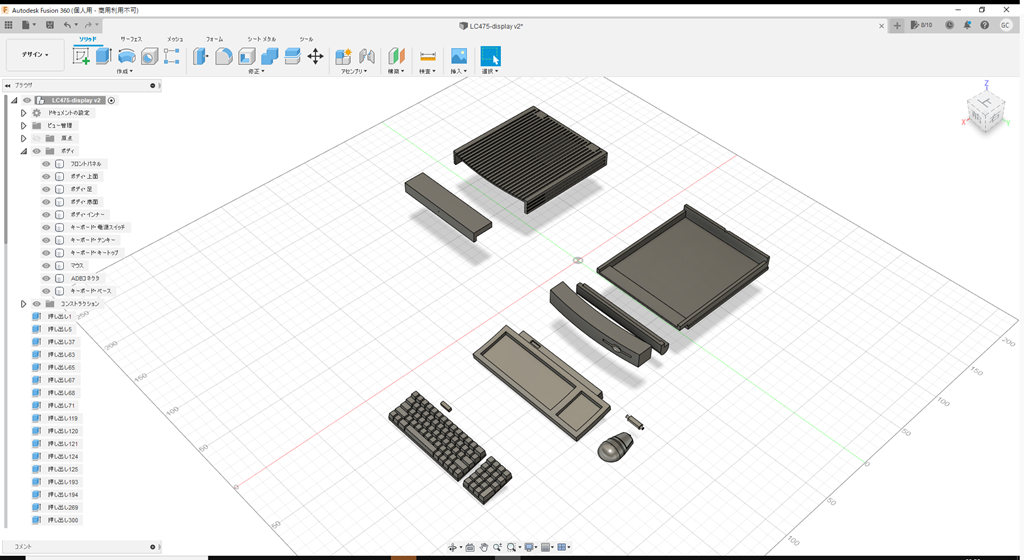Screen dimensions: 1024x560
Task: Activate the Pan hand tool
Action: (x=484, y=547)
